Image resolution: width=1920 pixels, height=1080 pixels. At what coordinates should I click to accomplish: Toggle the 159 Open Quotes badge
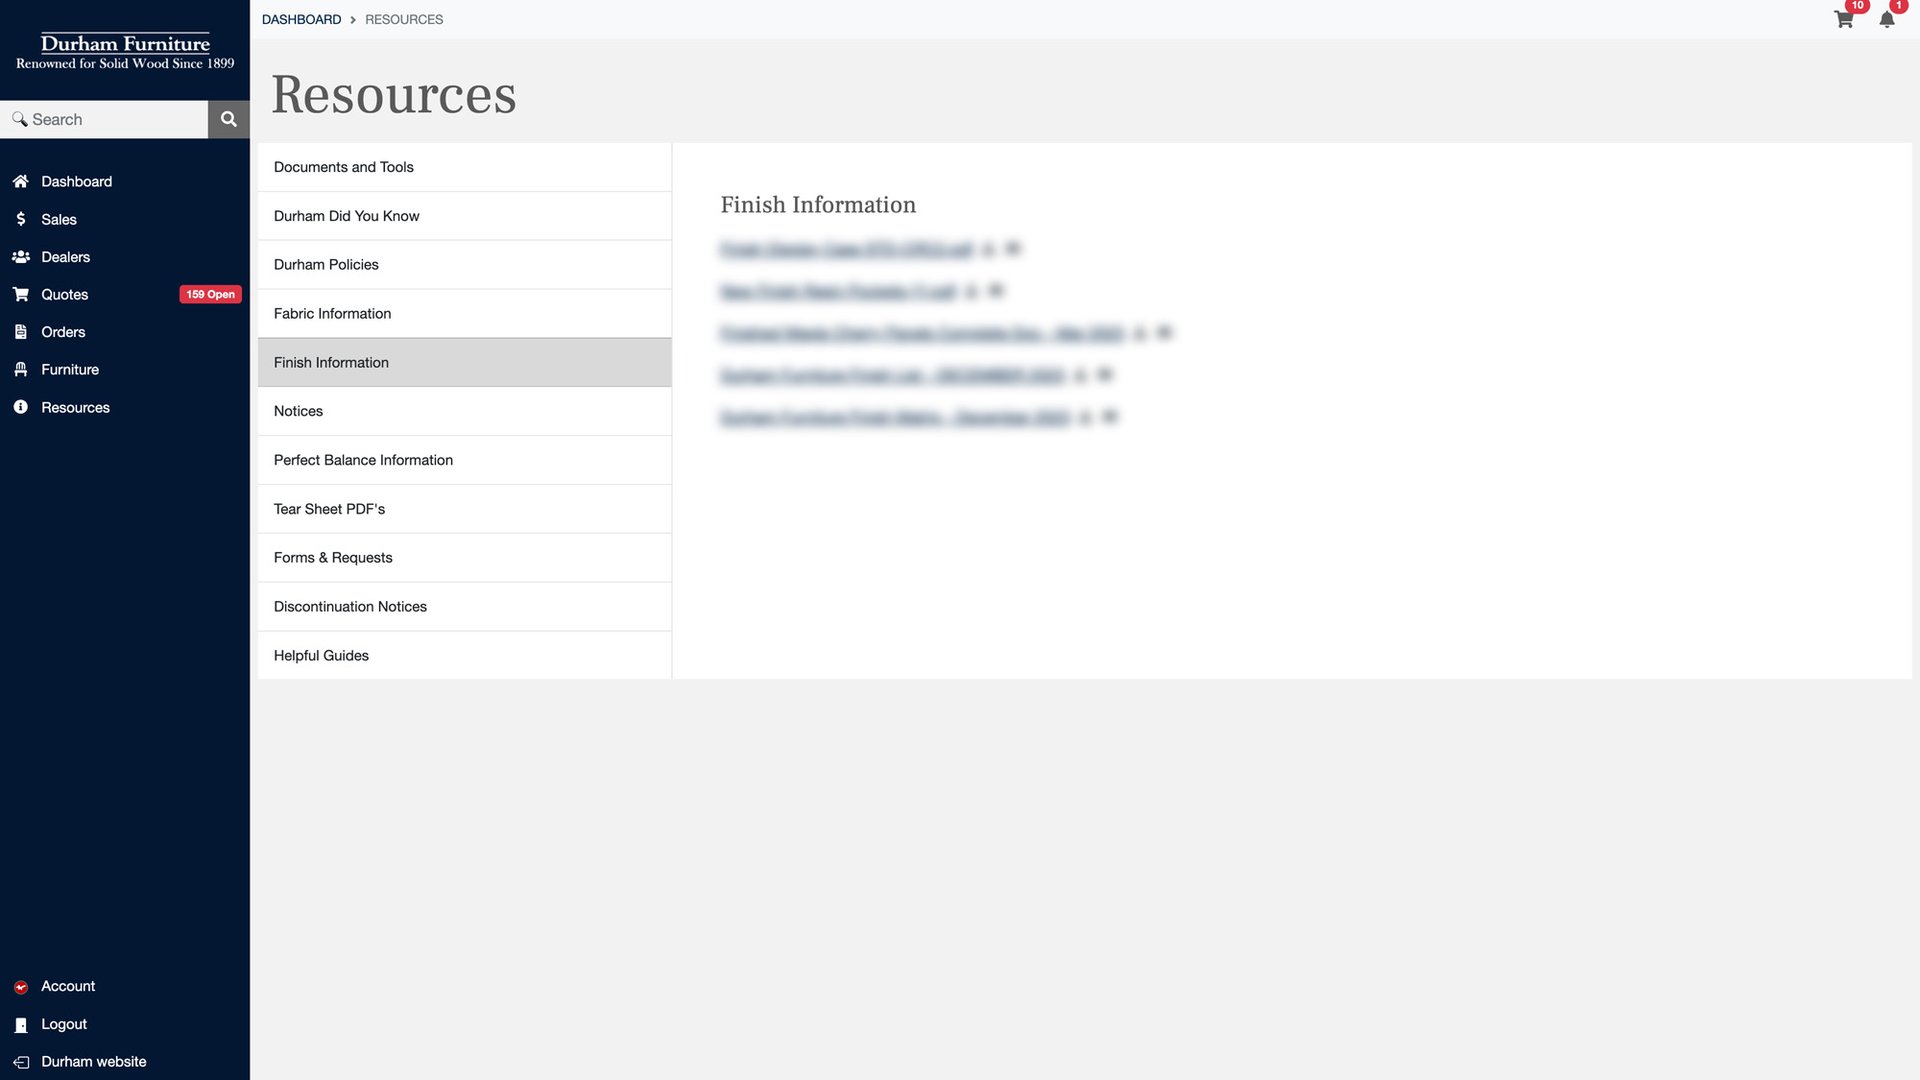click(210, 294)
